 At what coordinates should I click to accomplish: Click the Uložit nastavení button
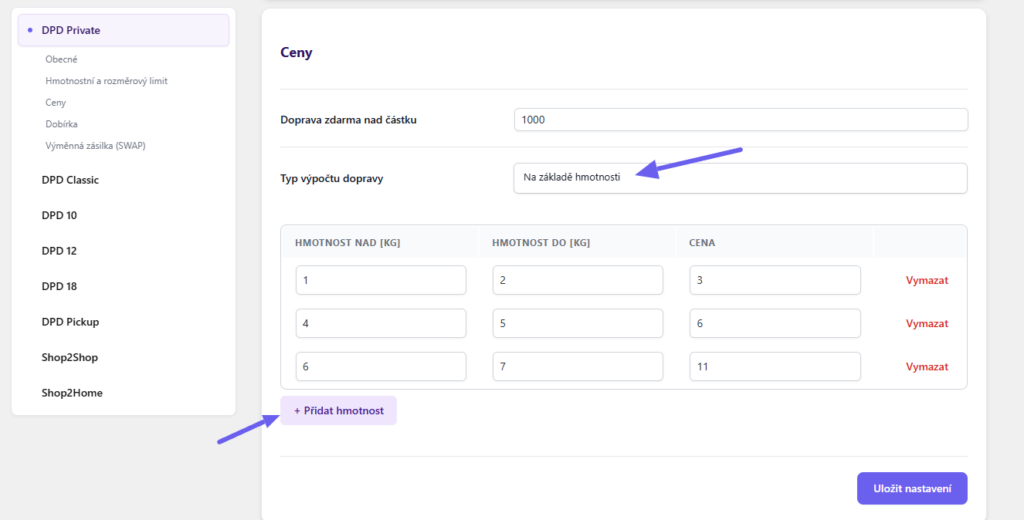click(912, 489)
